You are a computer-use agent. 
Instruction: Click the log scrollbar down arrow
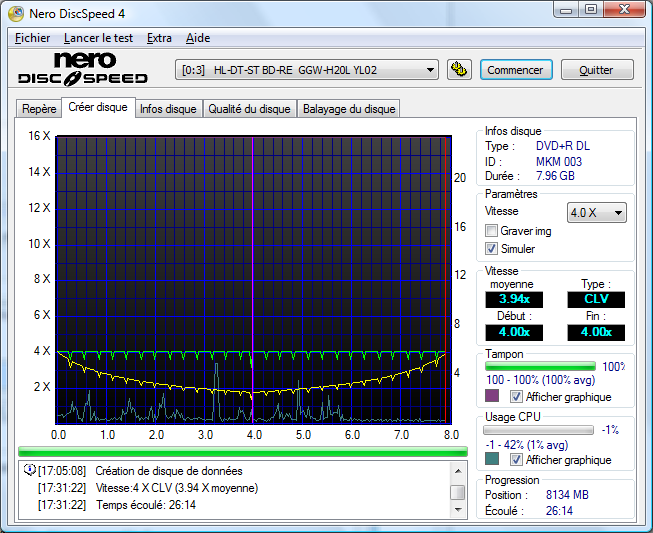point(457,509)
